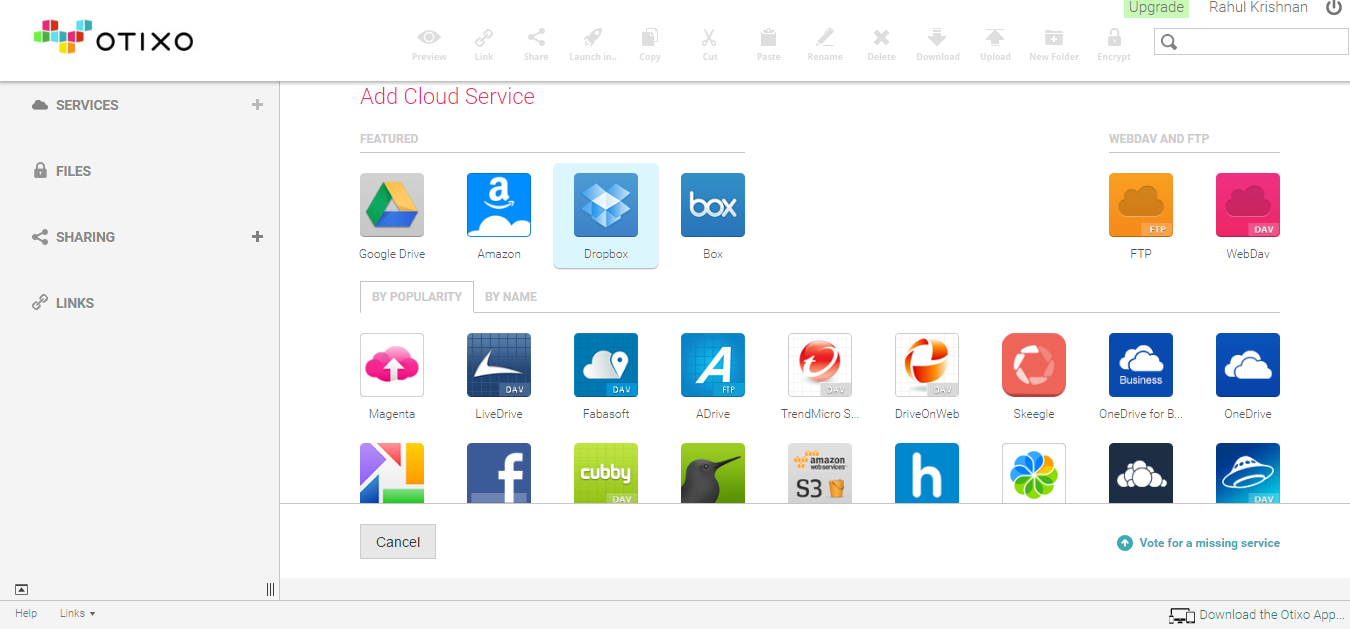Click the Otixo logo
The height and width of the screenshot is (629, 1350).
pyautogui.click(x=113, y=37)
